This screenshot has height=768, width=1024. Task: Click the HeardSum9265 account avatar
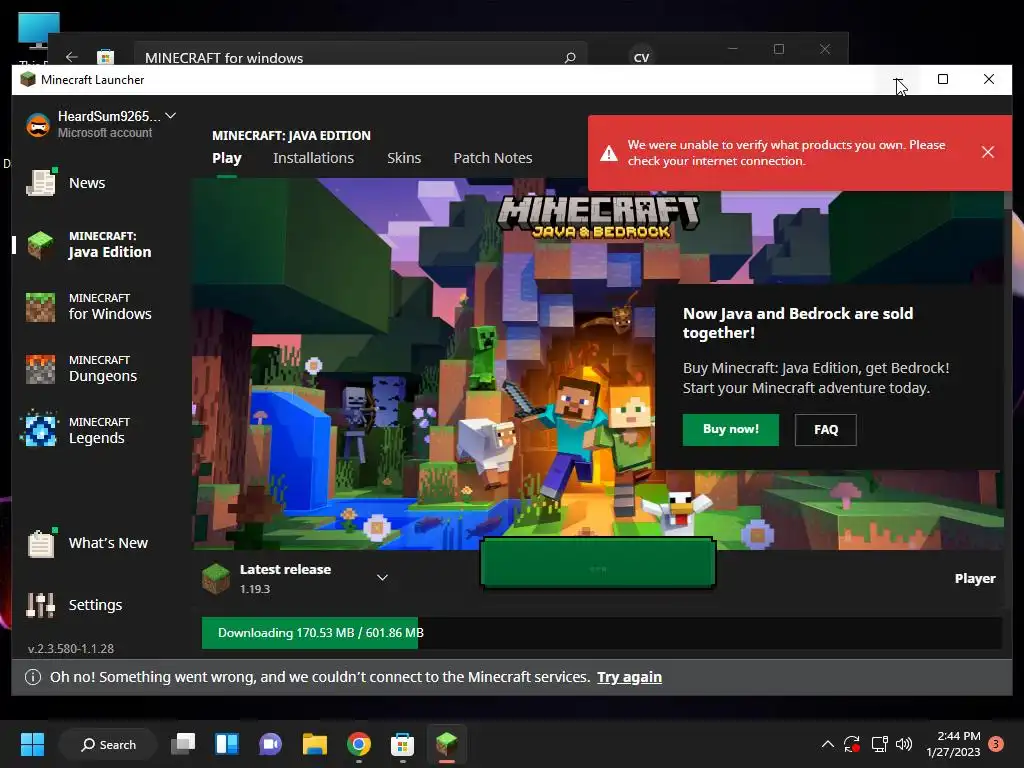click(38, 124)
